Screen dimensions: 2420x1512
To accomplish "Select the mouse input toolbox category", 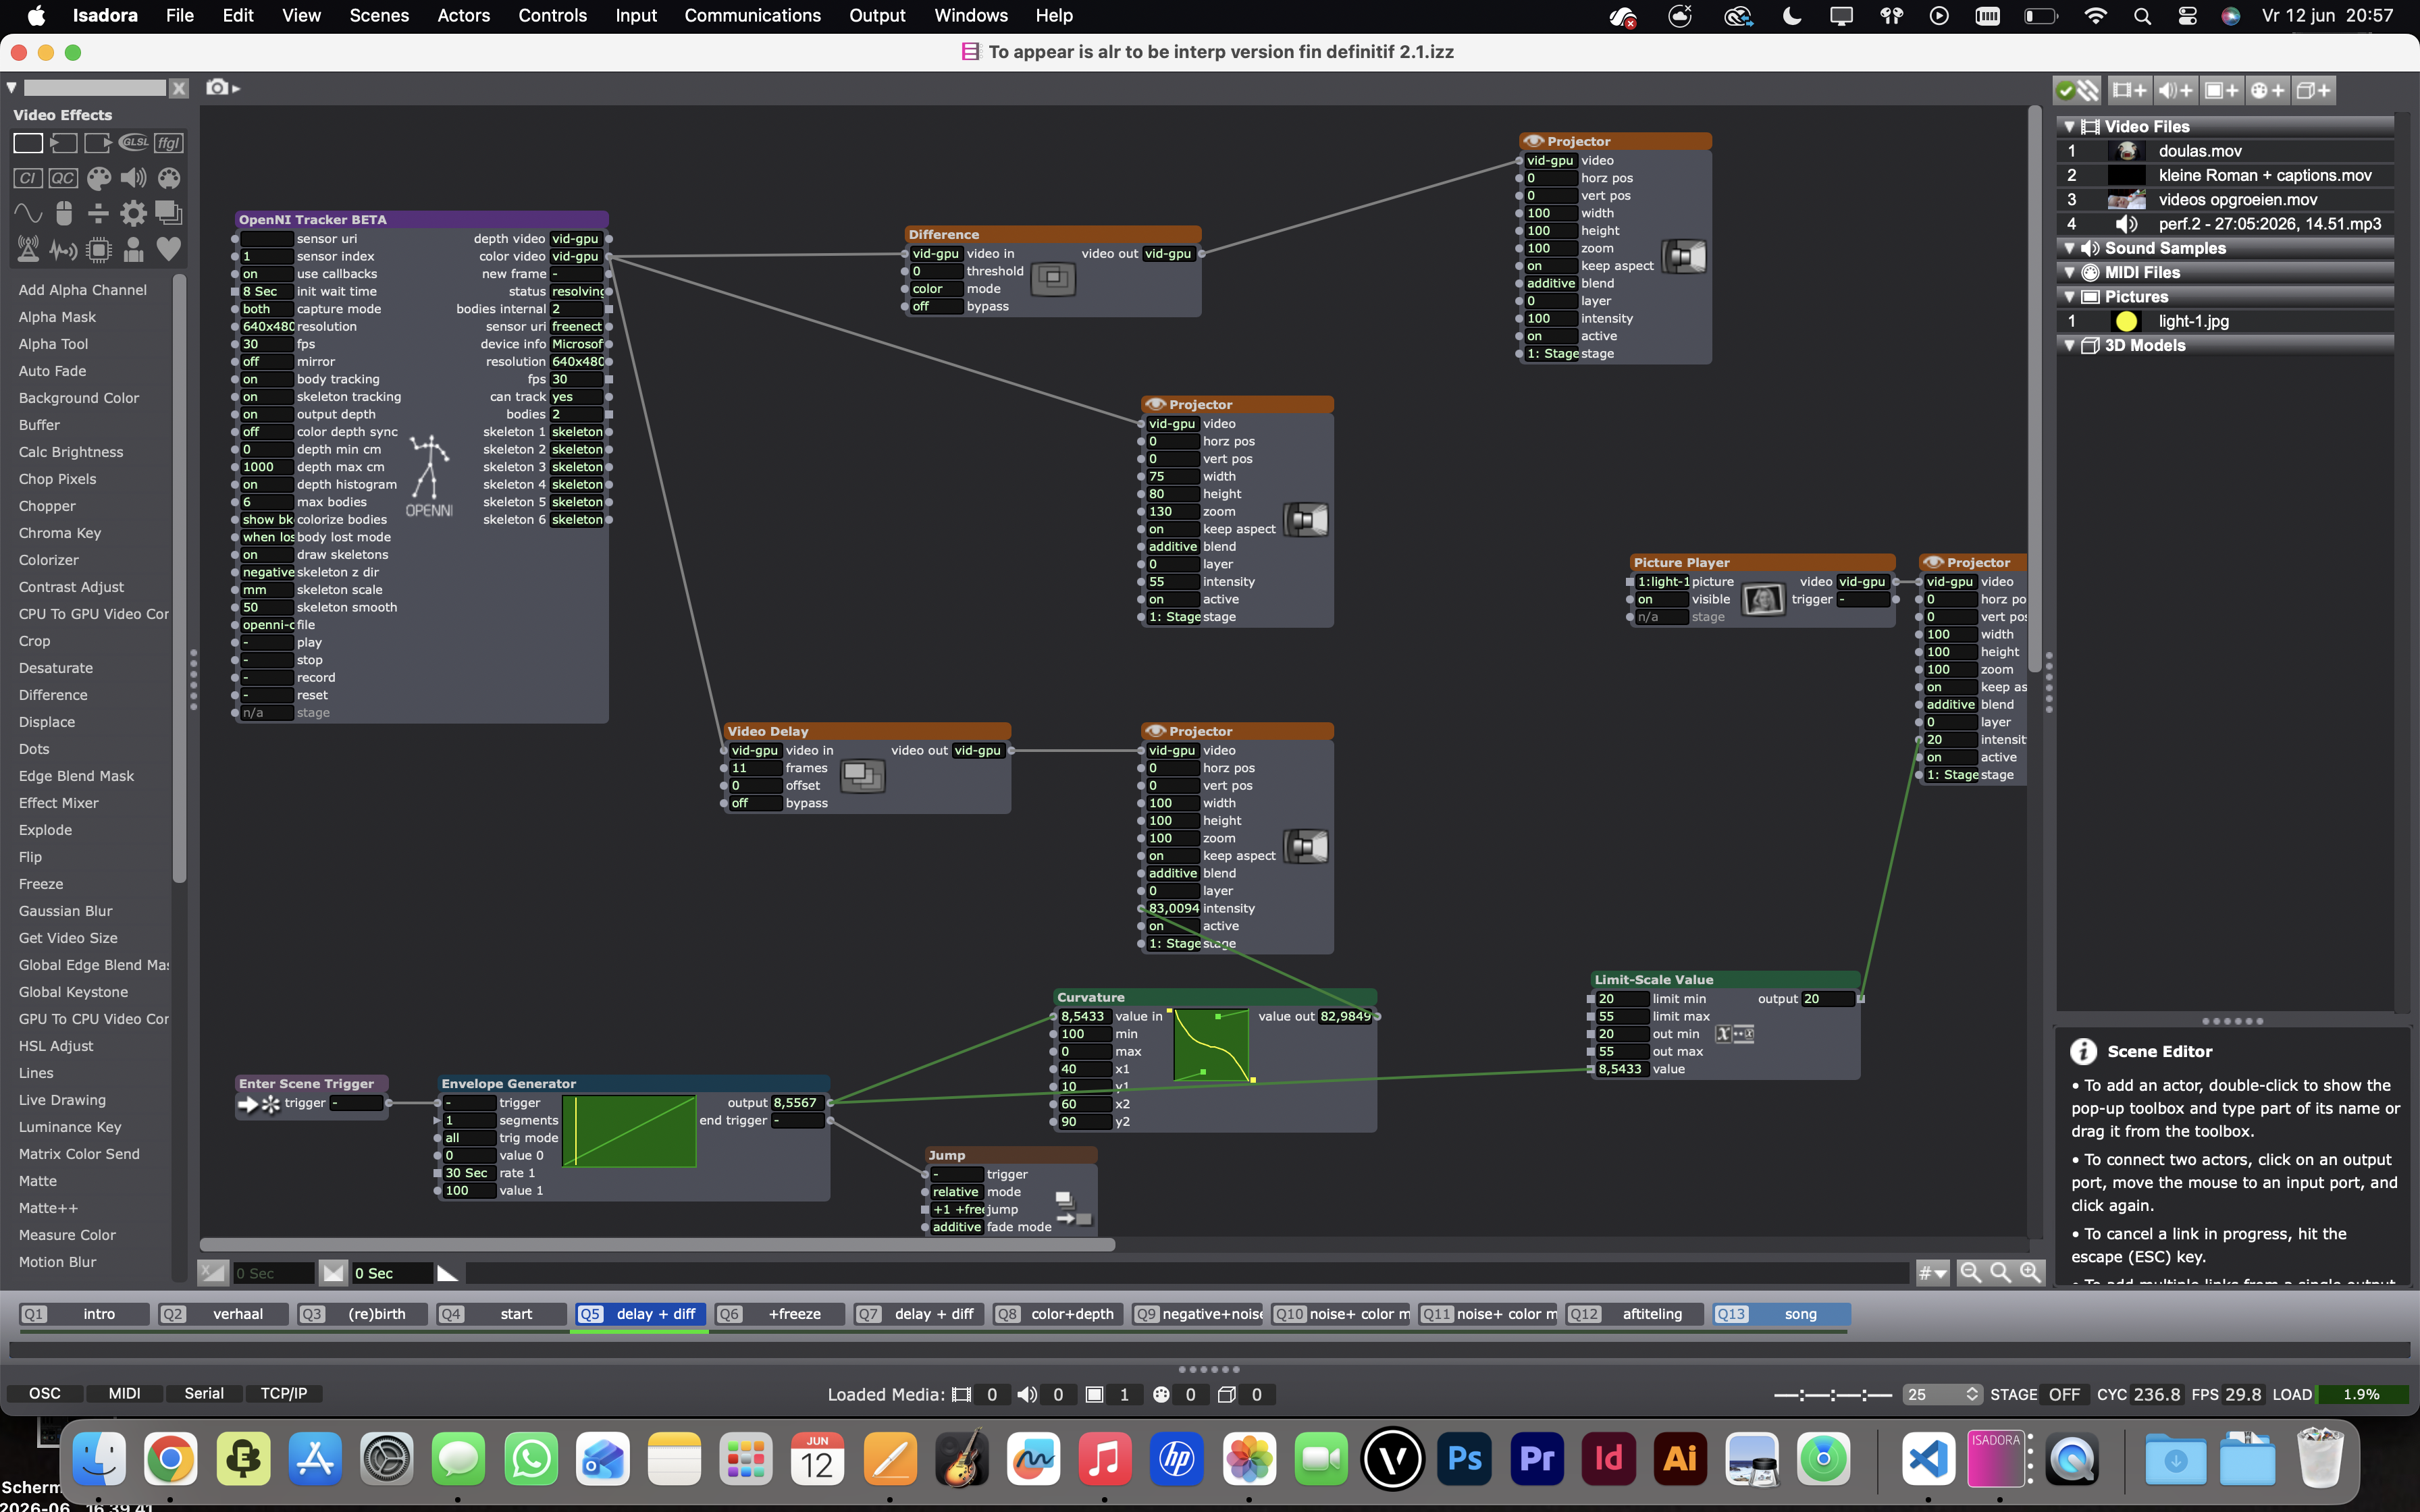I will tap(63, 213).
